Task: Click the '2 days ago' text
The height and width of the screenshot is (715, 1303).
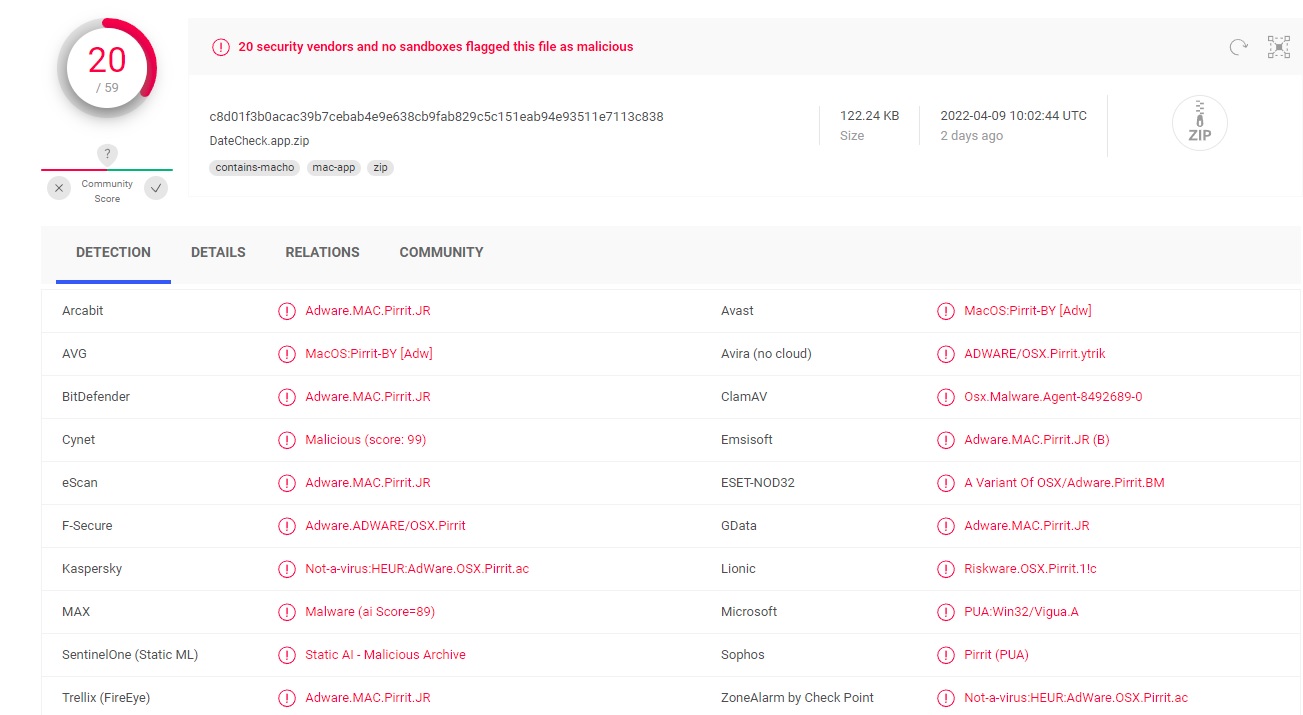Action: (971, 136)
